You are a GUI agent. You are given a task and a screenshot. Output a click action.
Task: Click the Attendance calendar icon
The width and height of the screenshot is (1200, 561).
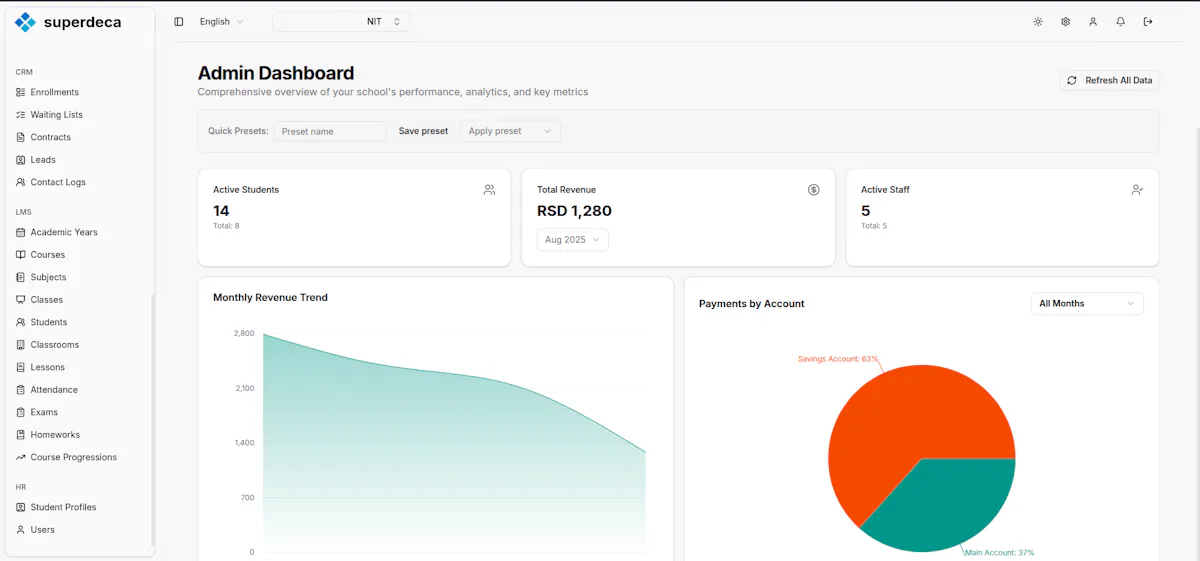click(x=21, y=390)
